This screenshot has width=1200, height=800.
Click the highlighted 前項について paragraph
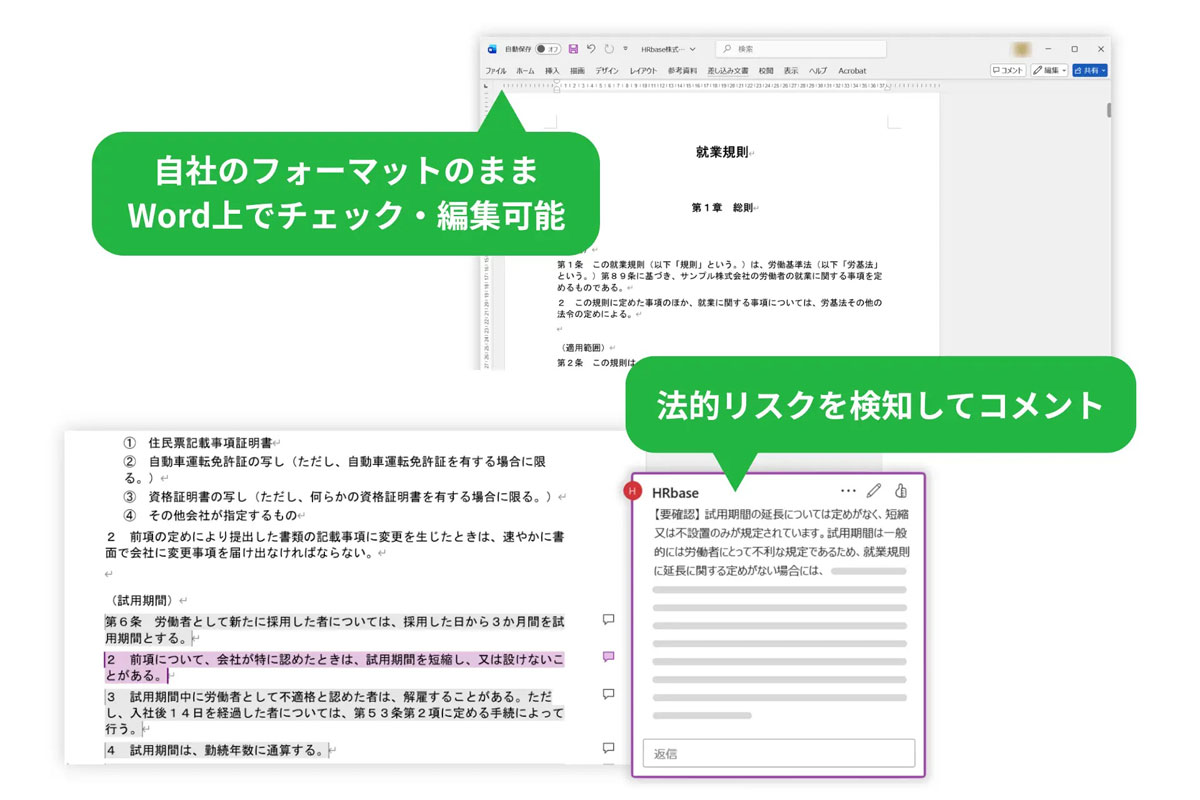pyautogui.click(x=334, y=667)
